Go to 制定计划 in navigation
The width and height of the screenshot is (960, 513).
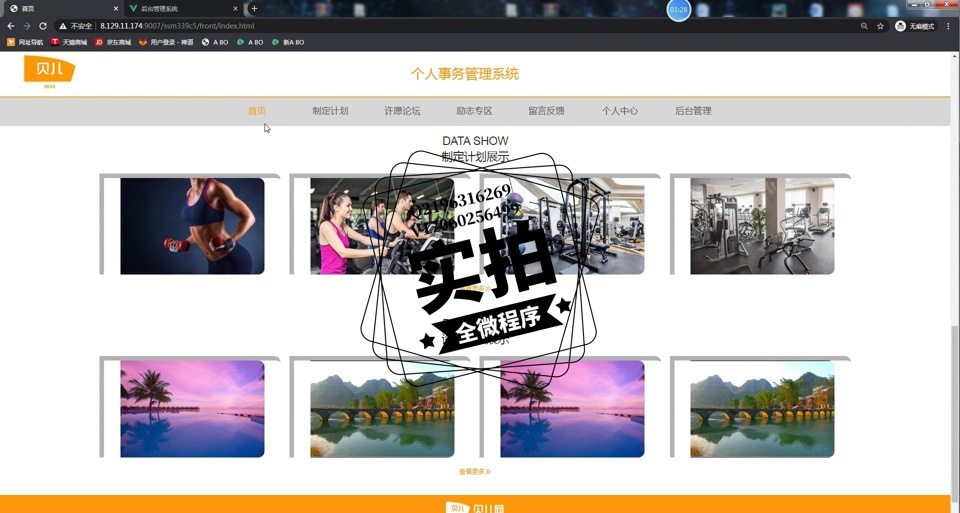coord(330,111)
